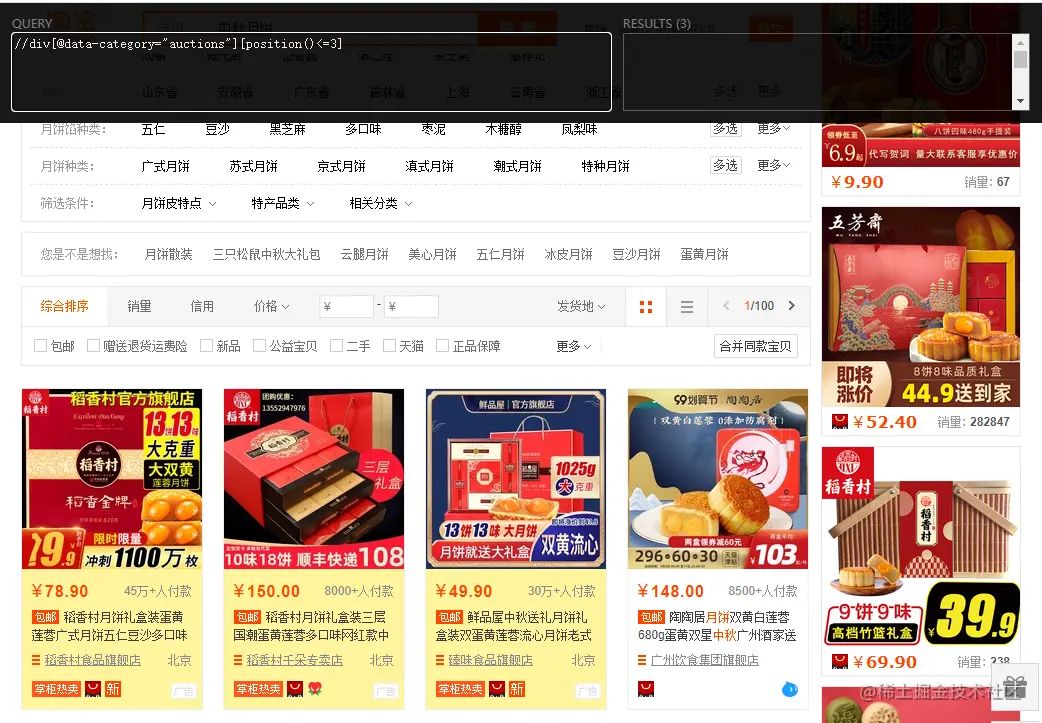Click 包邮 tag on ¥78.90 product
1042x723 pixels.
45,617
